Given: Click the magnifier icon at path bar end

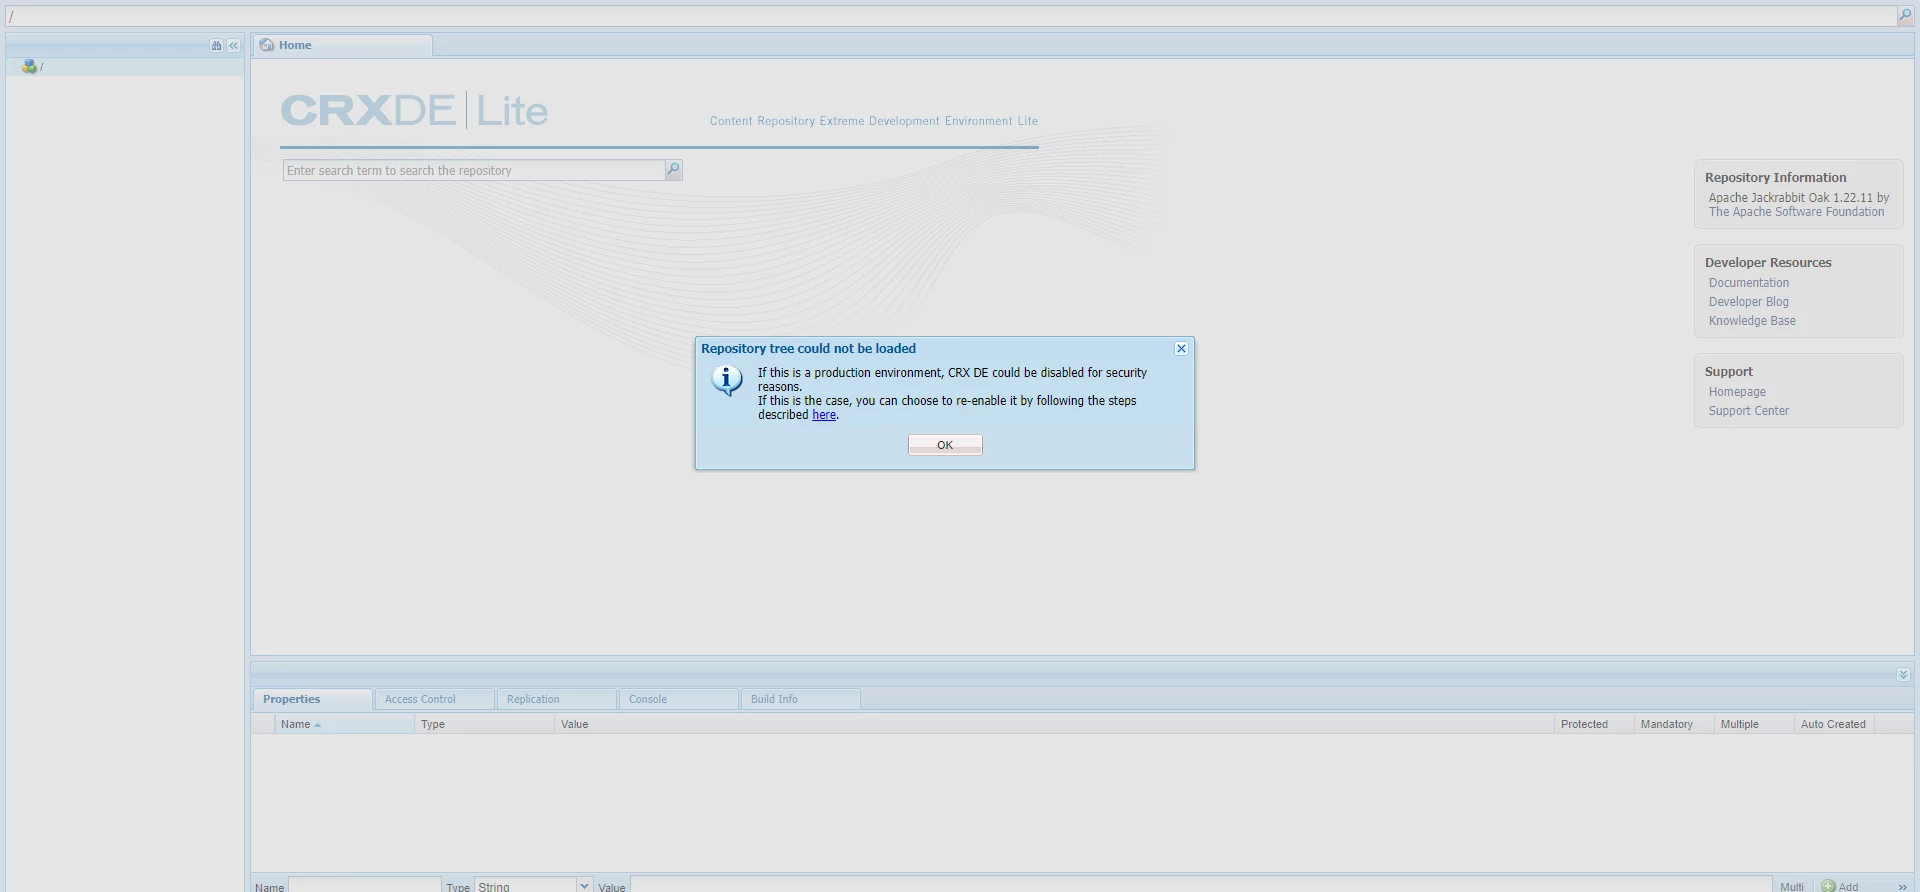Looking at the screenshot, I should click(1904, 16).
